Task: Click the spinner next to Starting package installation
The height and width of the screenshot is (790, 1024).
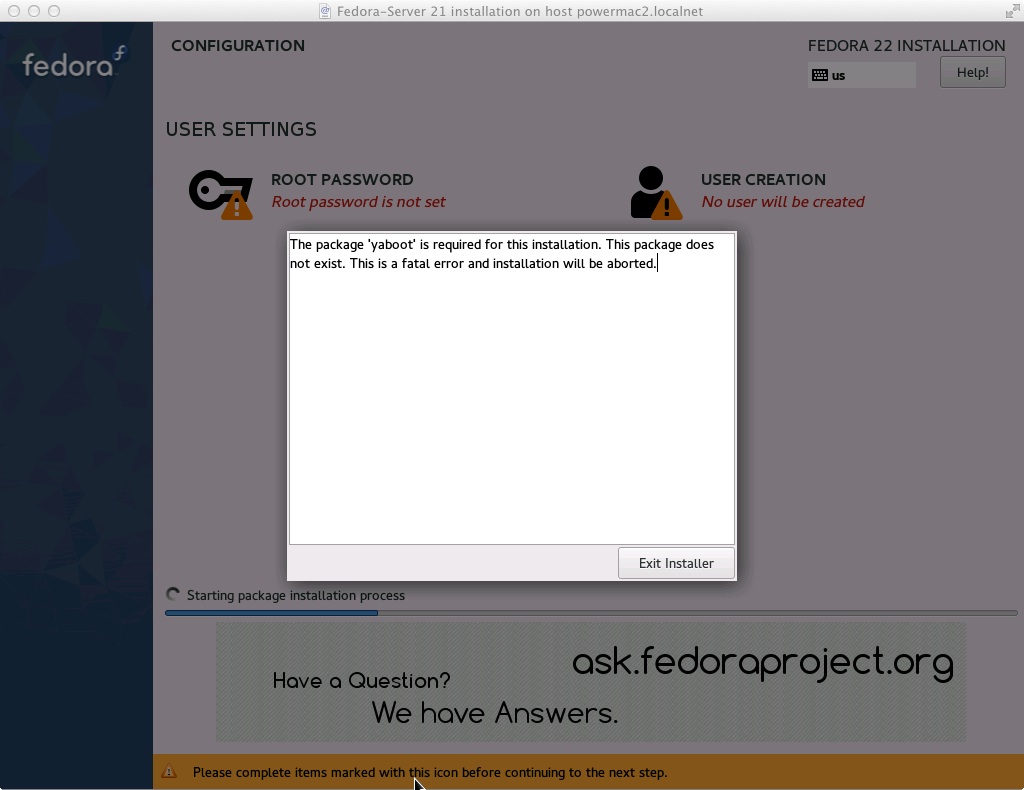Action: tap(173, 594)
